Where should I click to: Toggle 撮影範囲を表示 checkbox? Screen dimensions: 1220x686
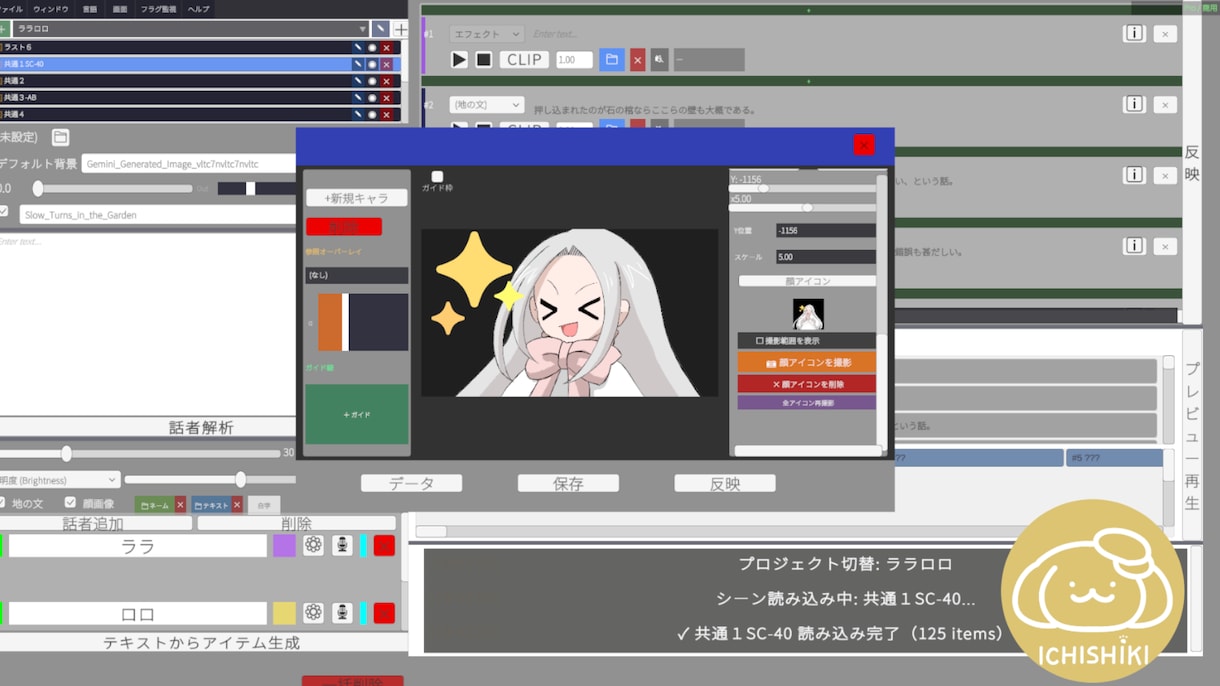pos(760,341)
